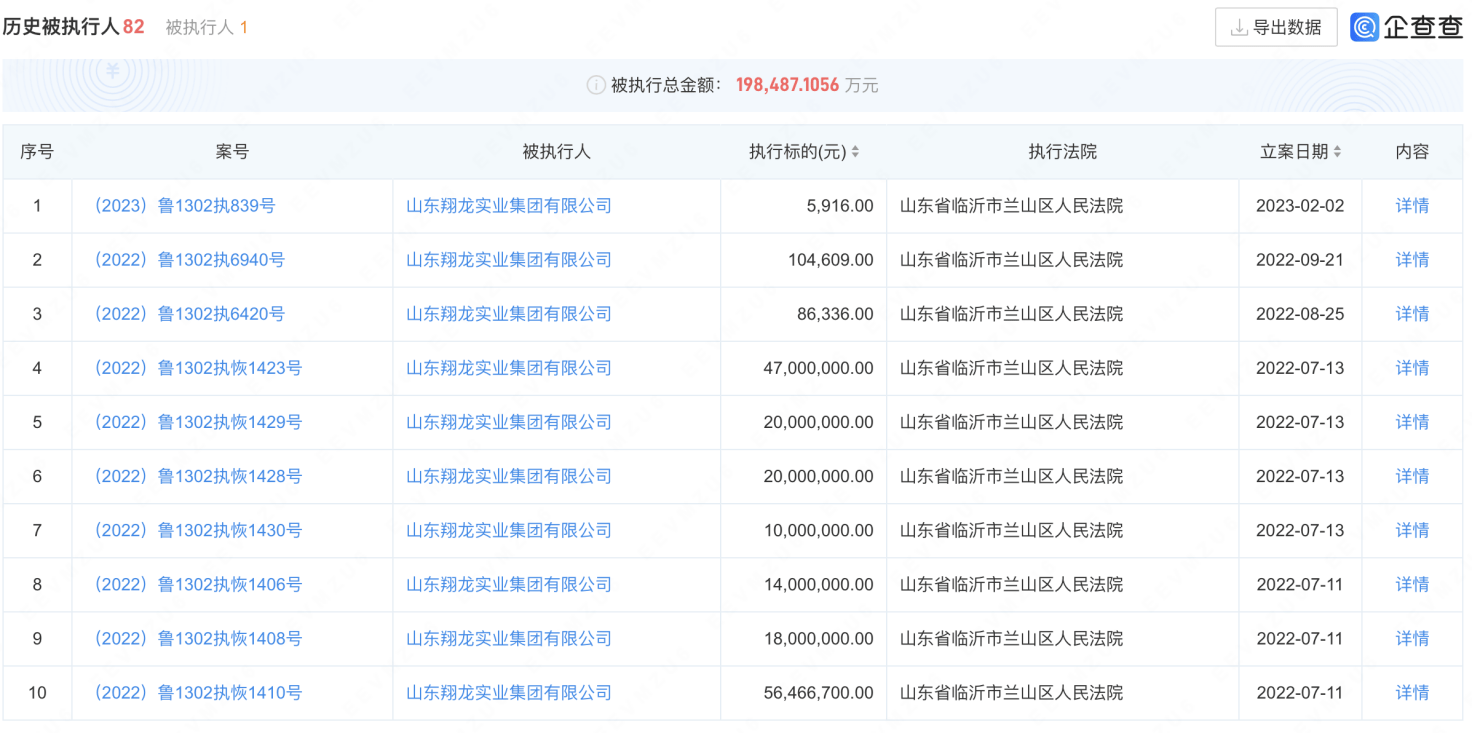Sort by 立案日期 column arrows
The height and width of the screenshot is (733, 1472).
click(1337, 152)
